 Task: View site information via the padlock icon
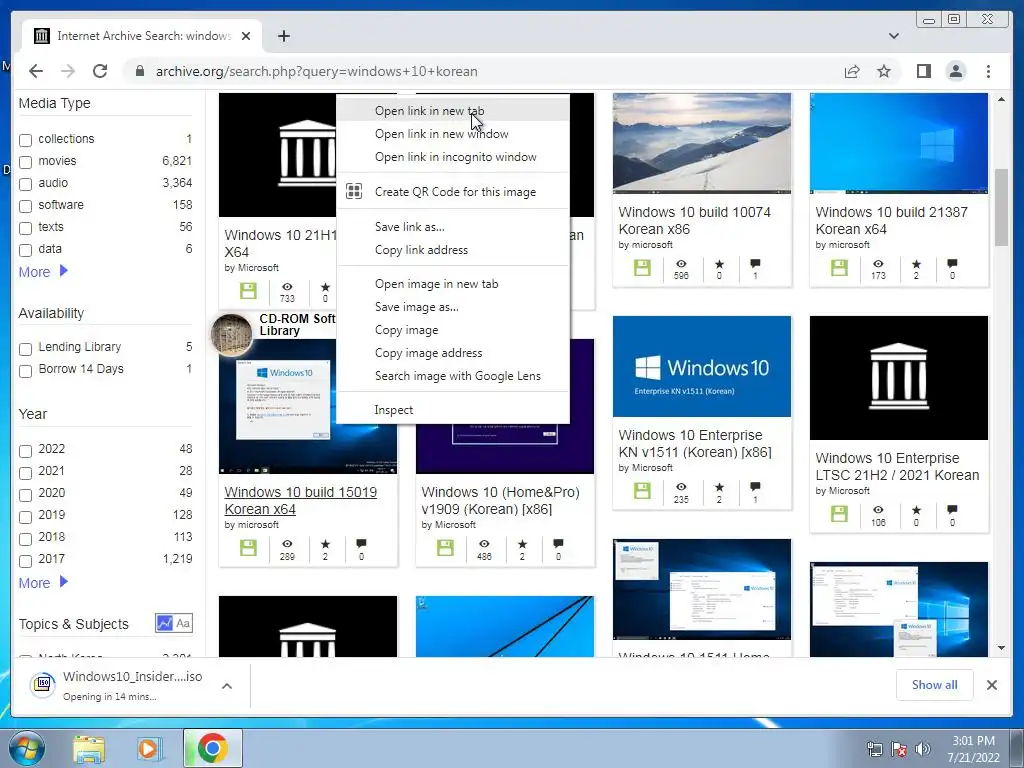click(x=139, y=71)
